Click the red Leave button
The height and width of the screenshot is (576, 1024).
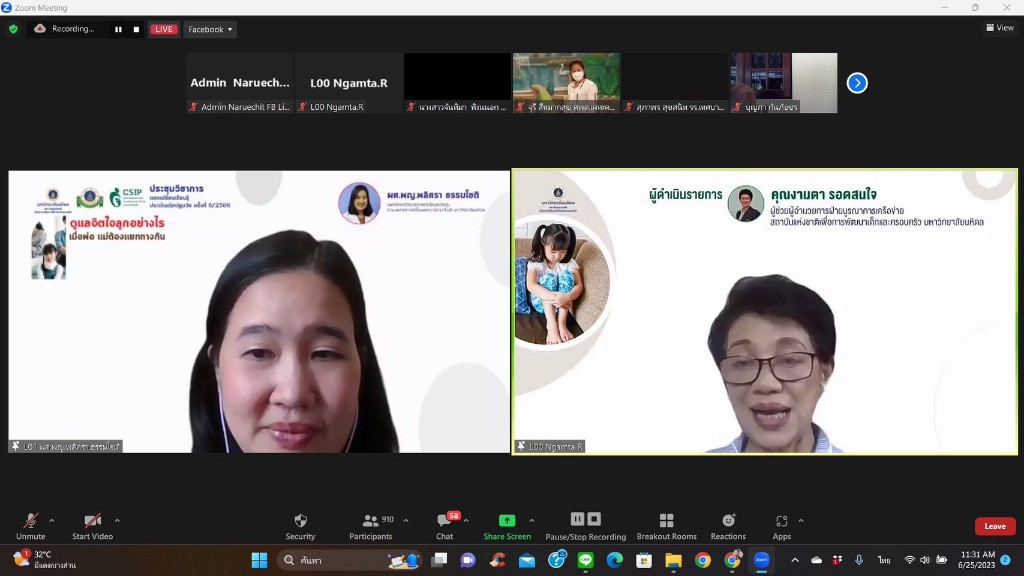tap(995, 526)
